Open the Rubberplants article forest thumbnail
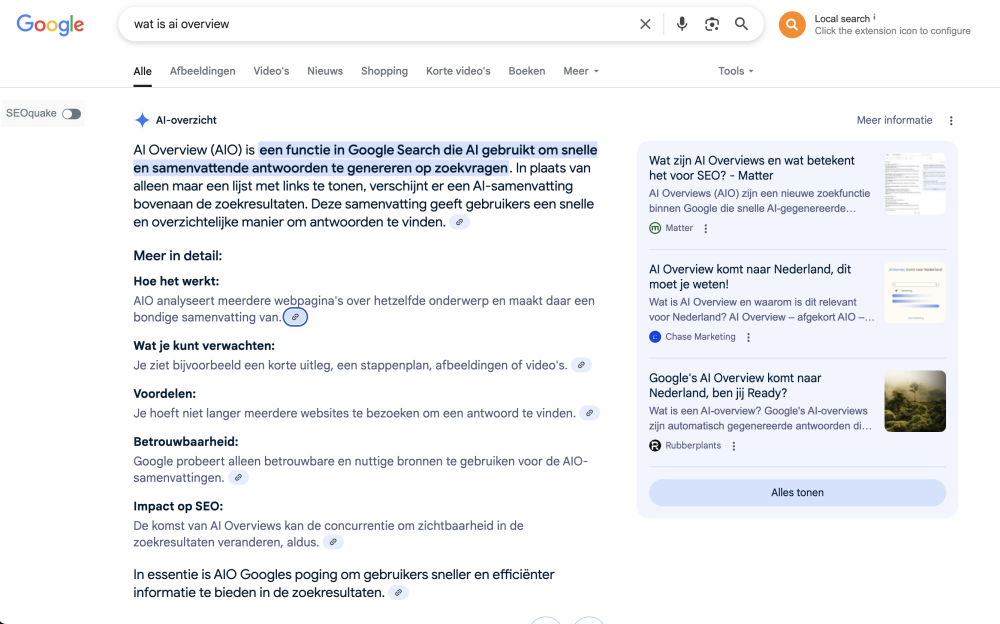This screenshot has width=1000, height=624. (914, 401)
